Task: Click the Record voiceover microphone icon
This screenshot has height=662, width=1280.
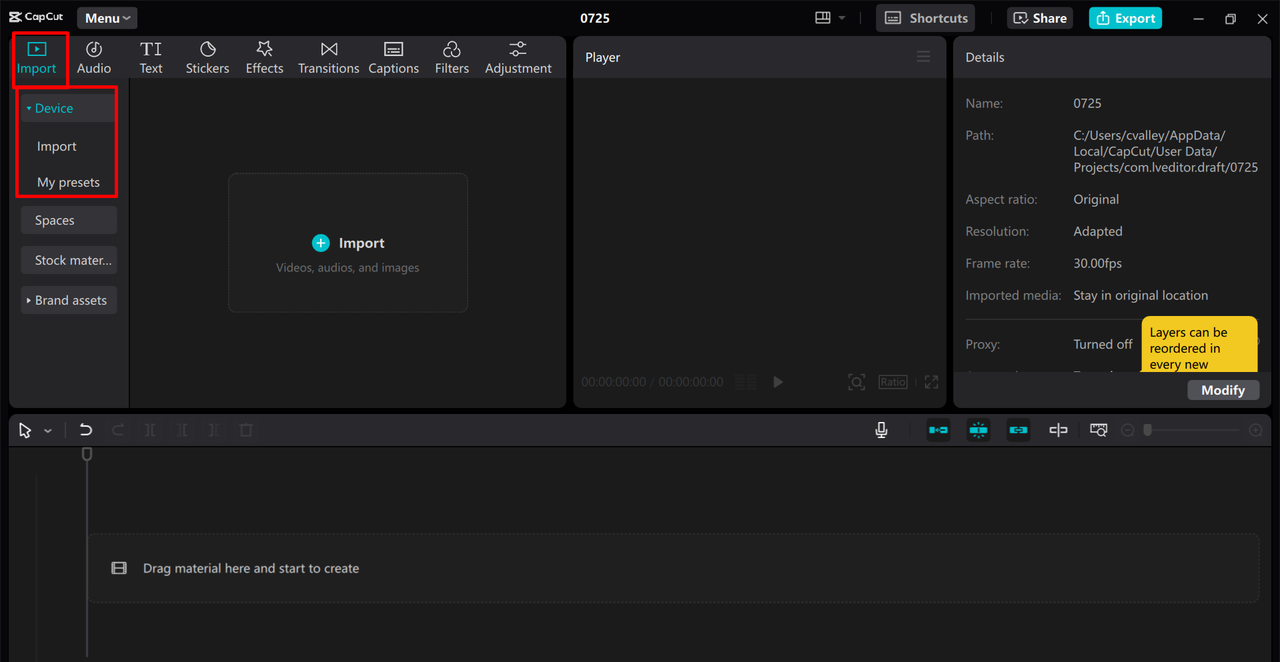Action: pyautogui.click(x=881, y=430)
